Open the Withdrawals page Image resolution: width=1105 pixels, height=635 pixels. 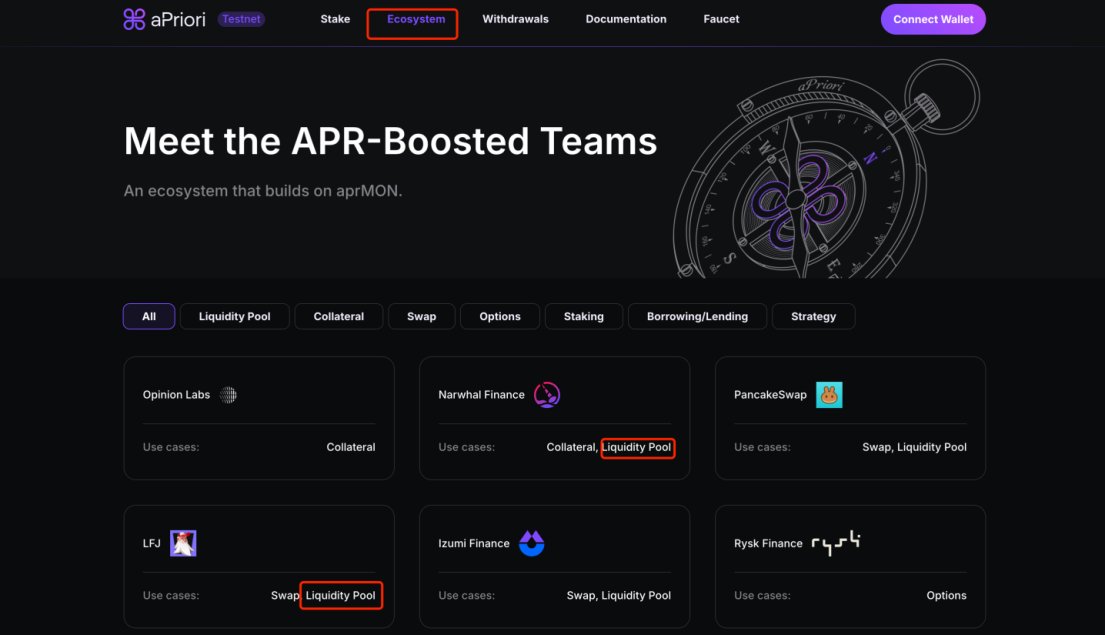click(x=515, y=19)
